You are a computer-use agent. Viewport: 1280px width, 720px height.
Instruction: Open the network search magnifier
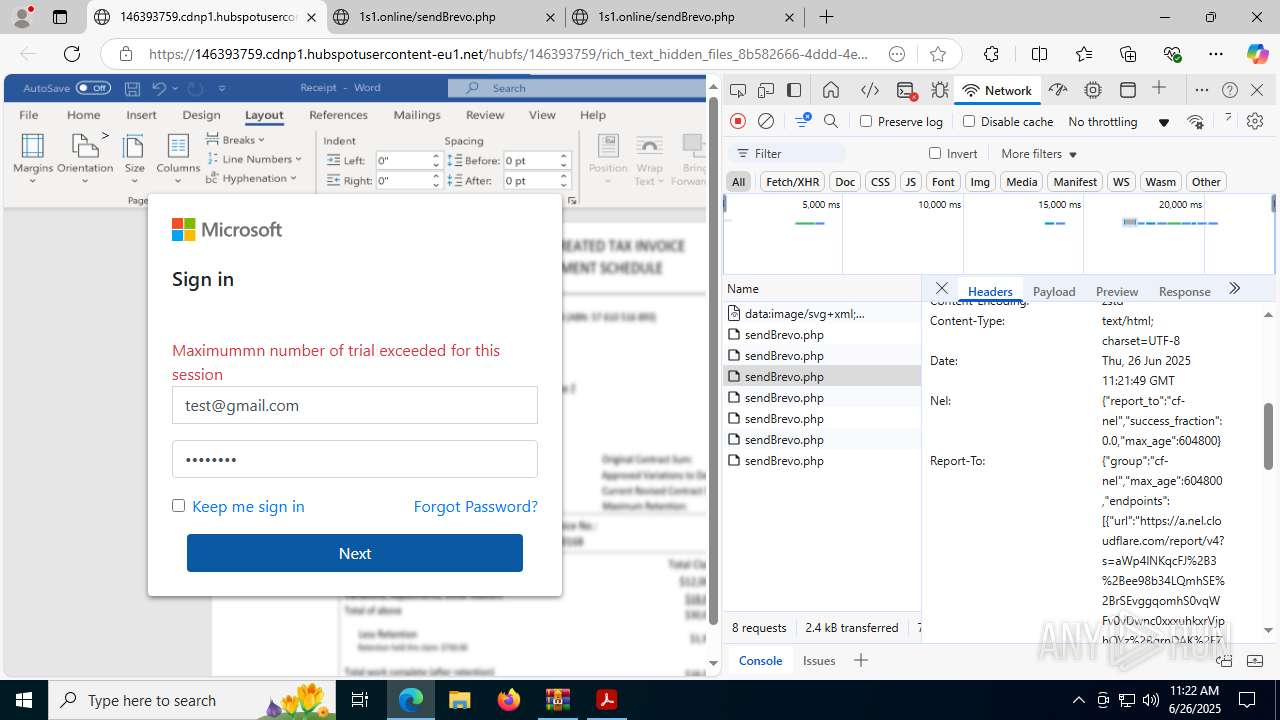click(x=831, y=121)
